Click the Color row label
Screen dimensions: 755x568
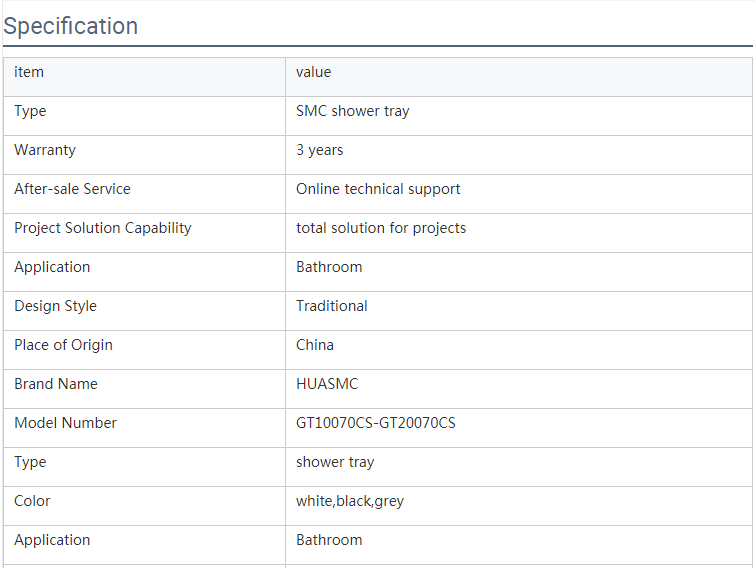32,501
